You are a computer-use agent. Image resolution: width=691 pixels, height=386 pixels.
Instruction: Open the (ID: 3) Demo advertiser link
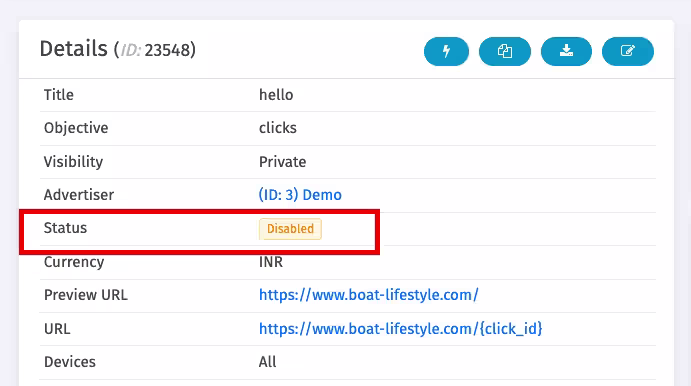pyautogui.click(x=300, y=195)
